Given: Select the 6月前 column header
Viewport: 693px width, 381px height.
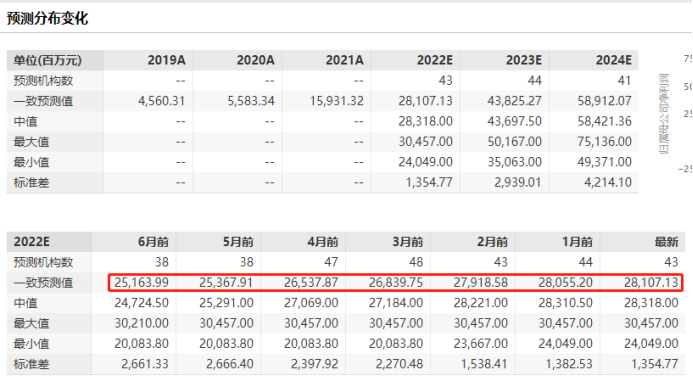Looking at the screenshot, I should pos(153,242).
